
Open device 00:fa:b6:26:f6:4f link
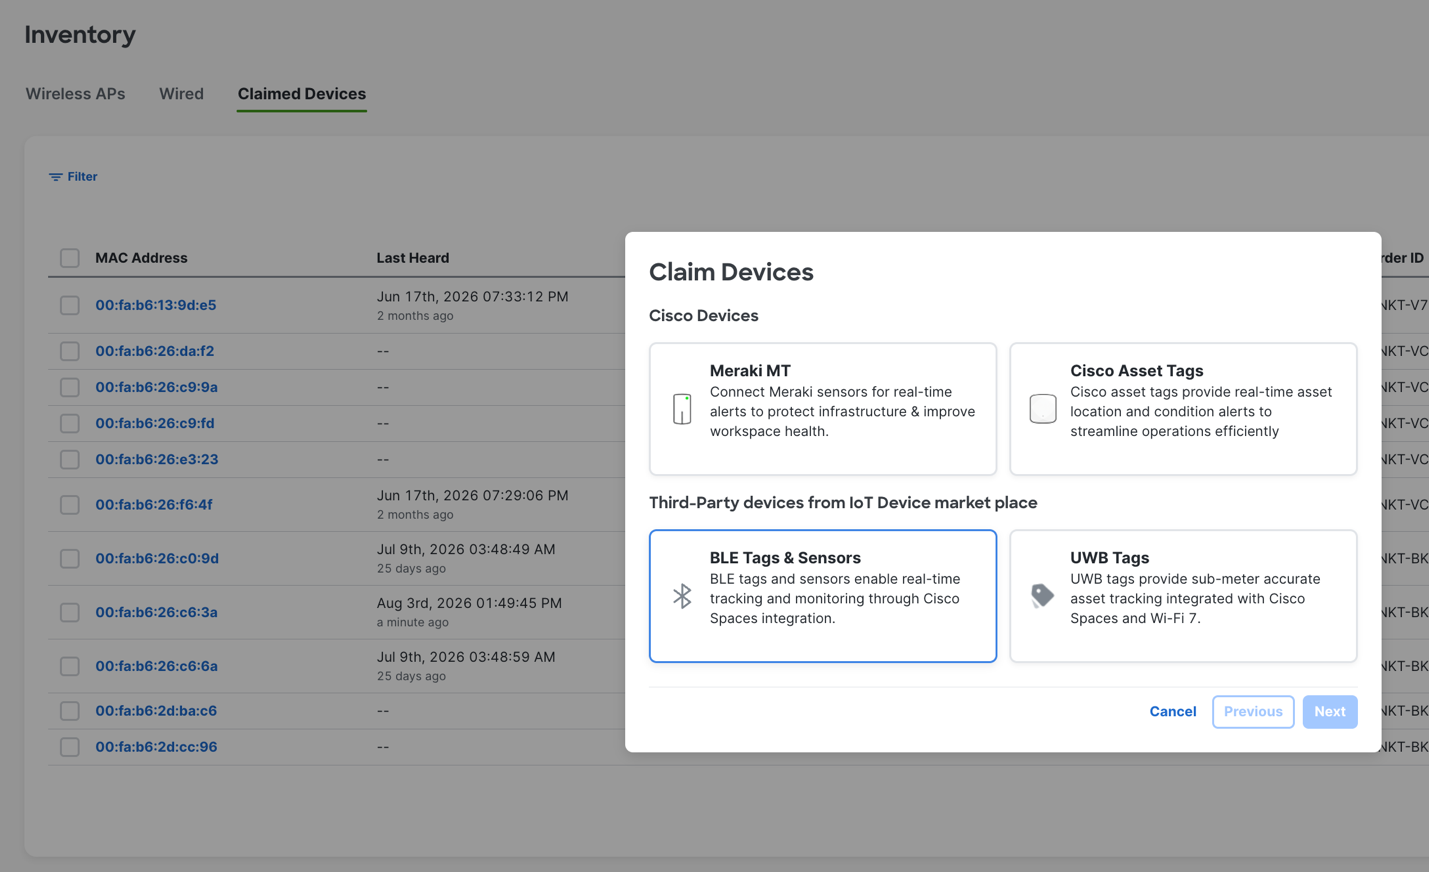point(154,505)
